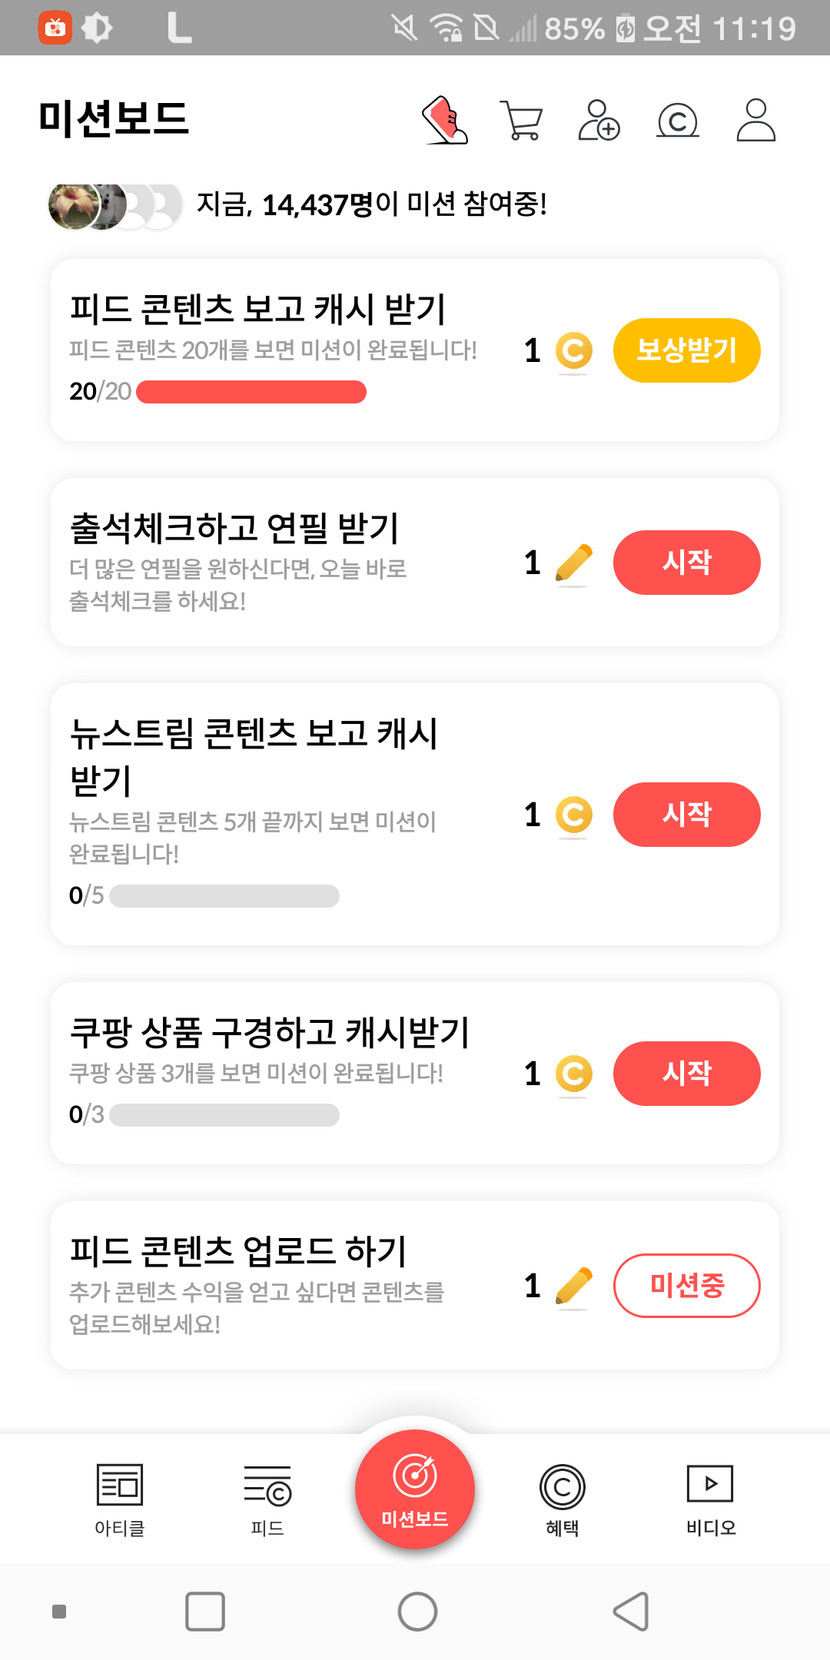The width and height of the screenshot is (830, 1660).
Task: Tap the invite friend icon
Action: [599, 121]
